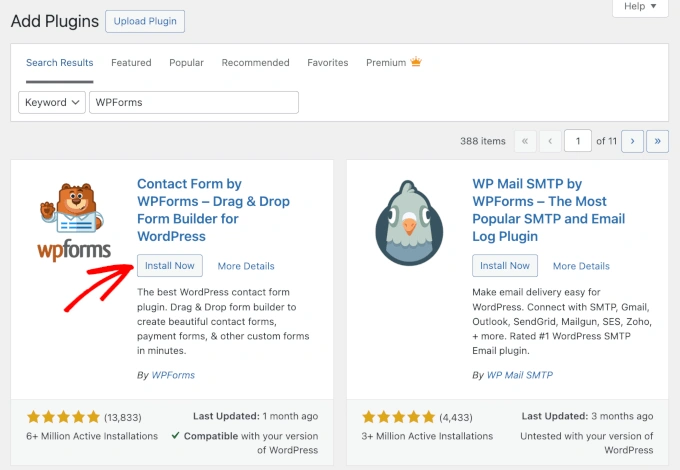Click the current page number field
The width and height of the screenshot is (680, 470).
577,141
